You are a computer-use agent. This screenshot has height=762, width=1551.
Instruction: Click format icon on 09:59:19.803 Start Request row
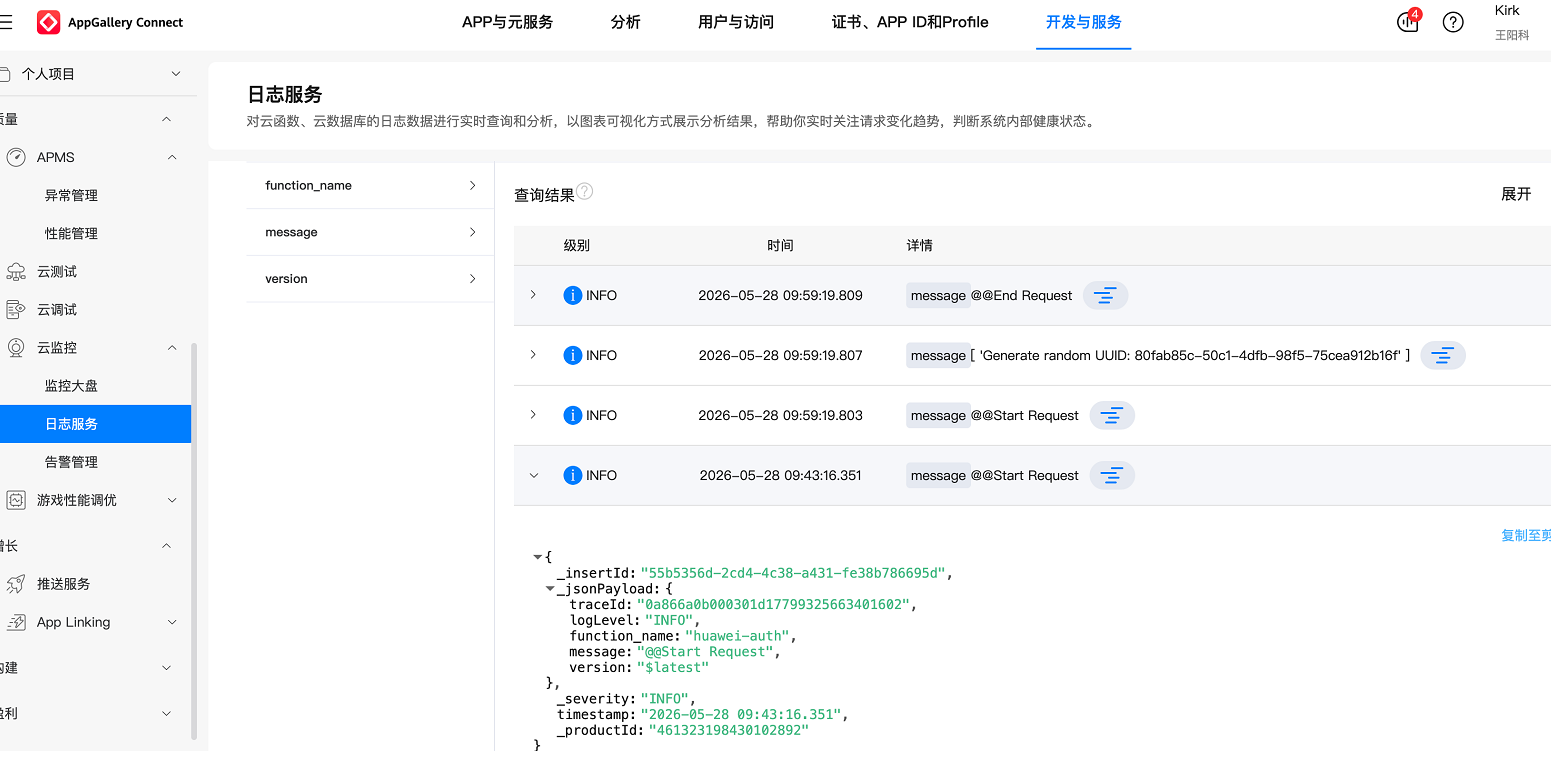(x=1111, y=415)
